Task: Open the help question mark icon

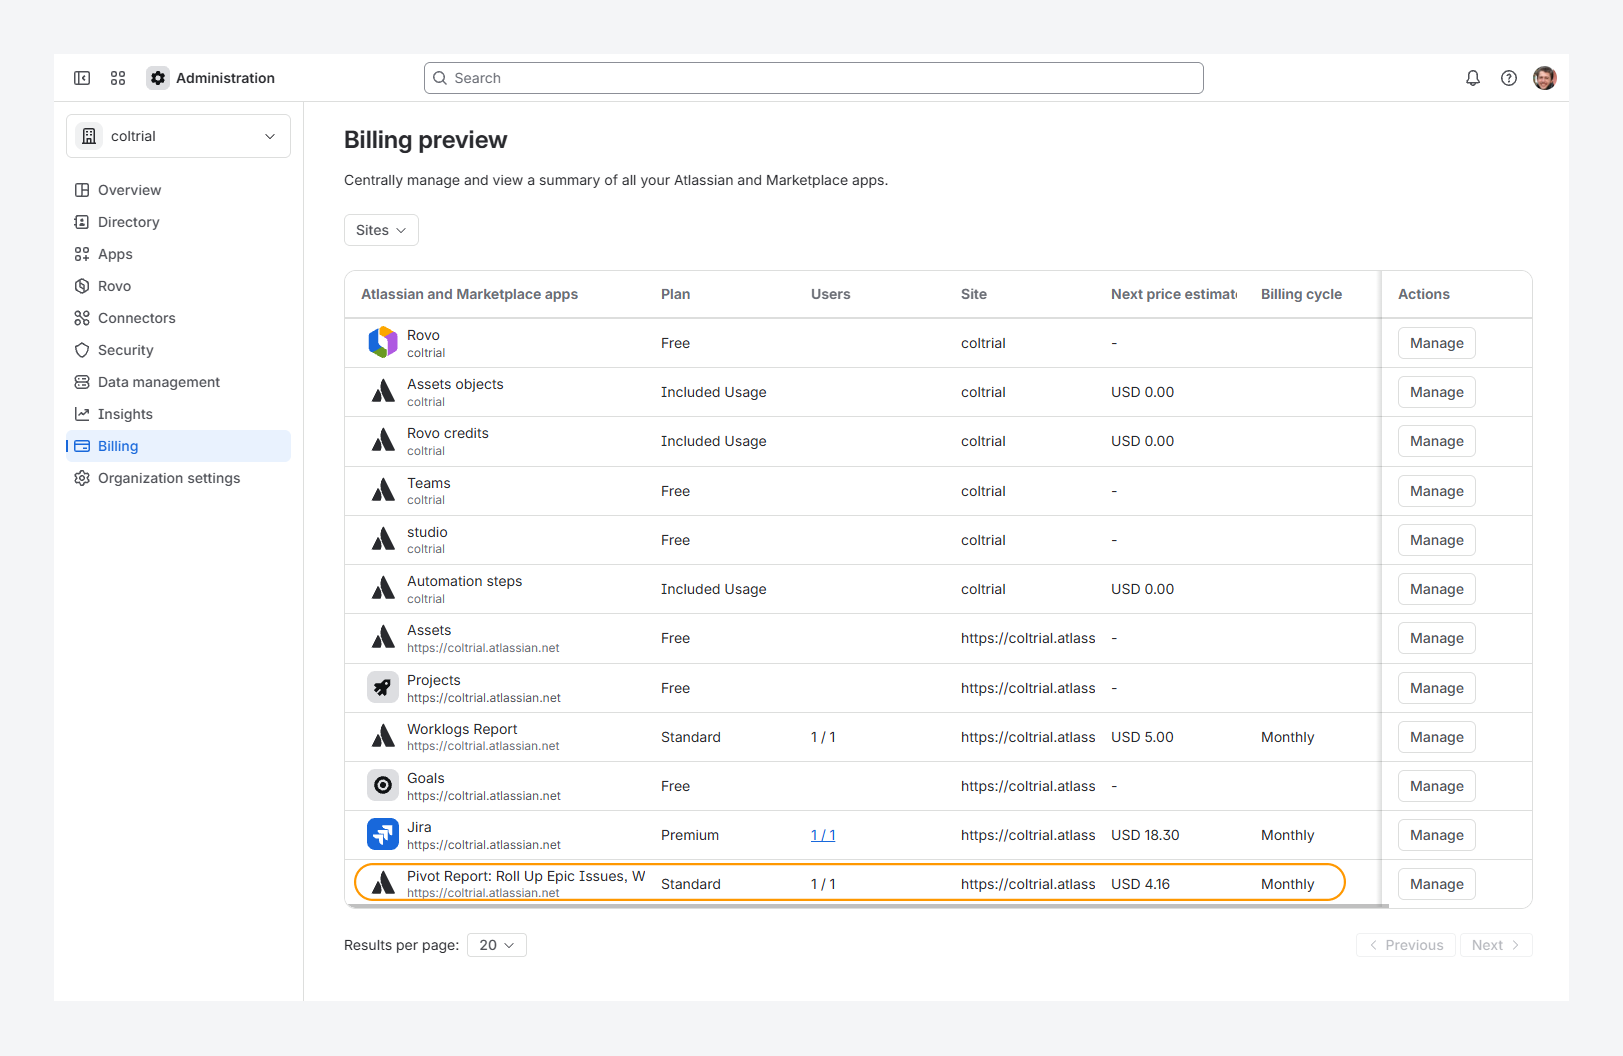Action: [x=1509, y=78]
